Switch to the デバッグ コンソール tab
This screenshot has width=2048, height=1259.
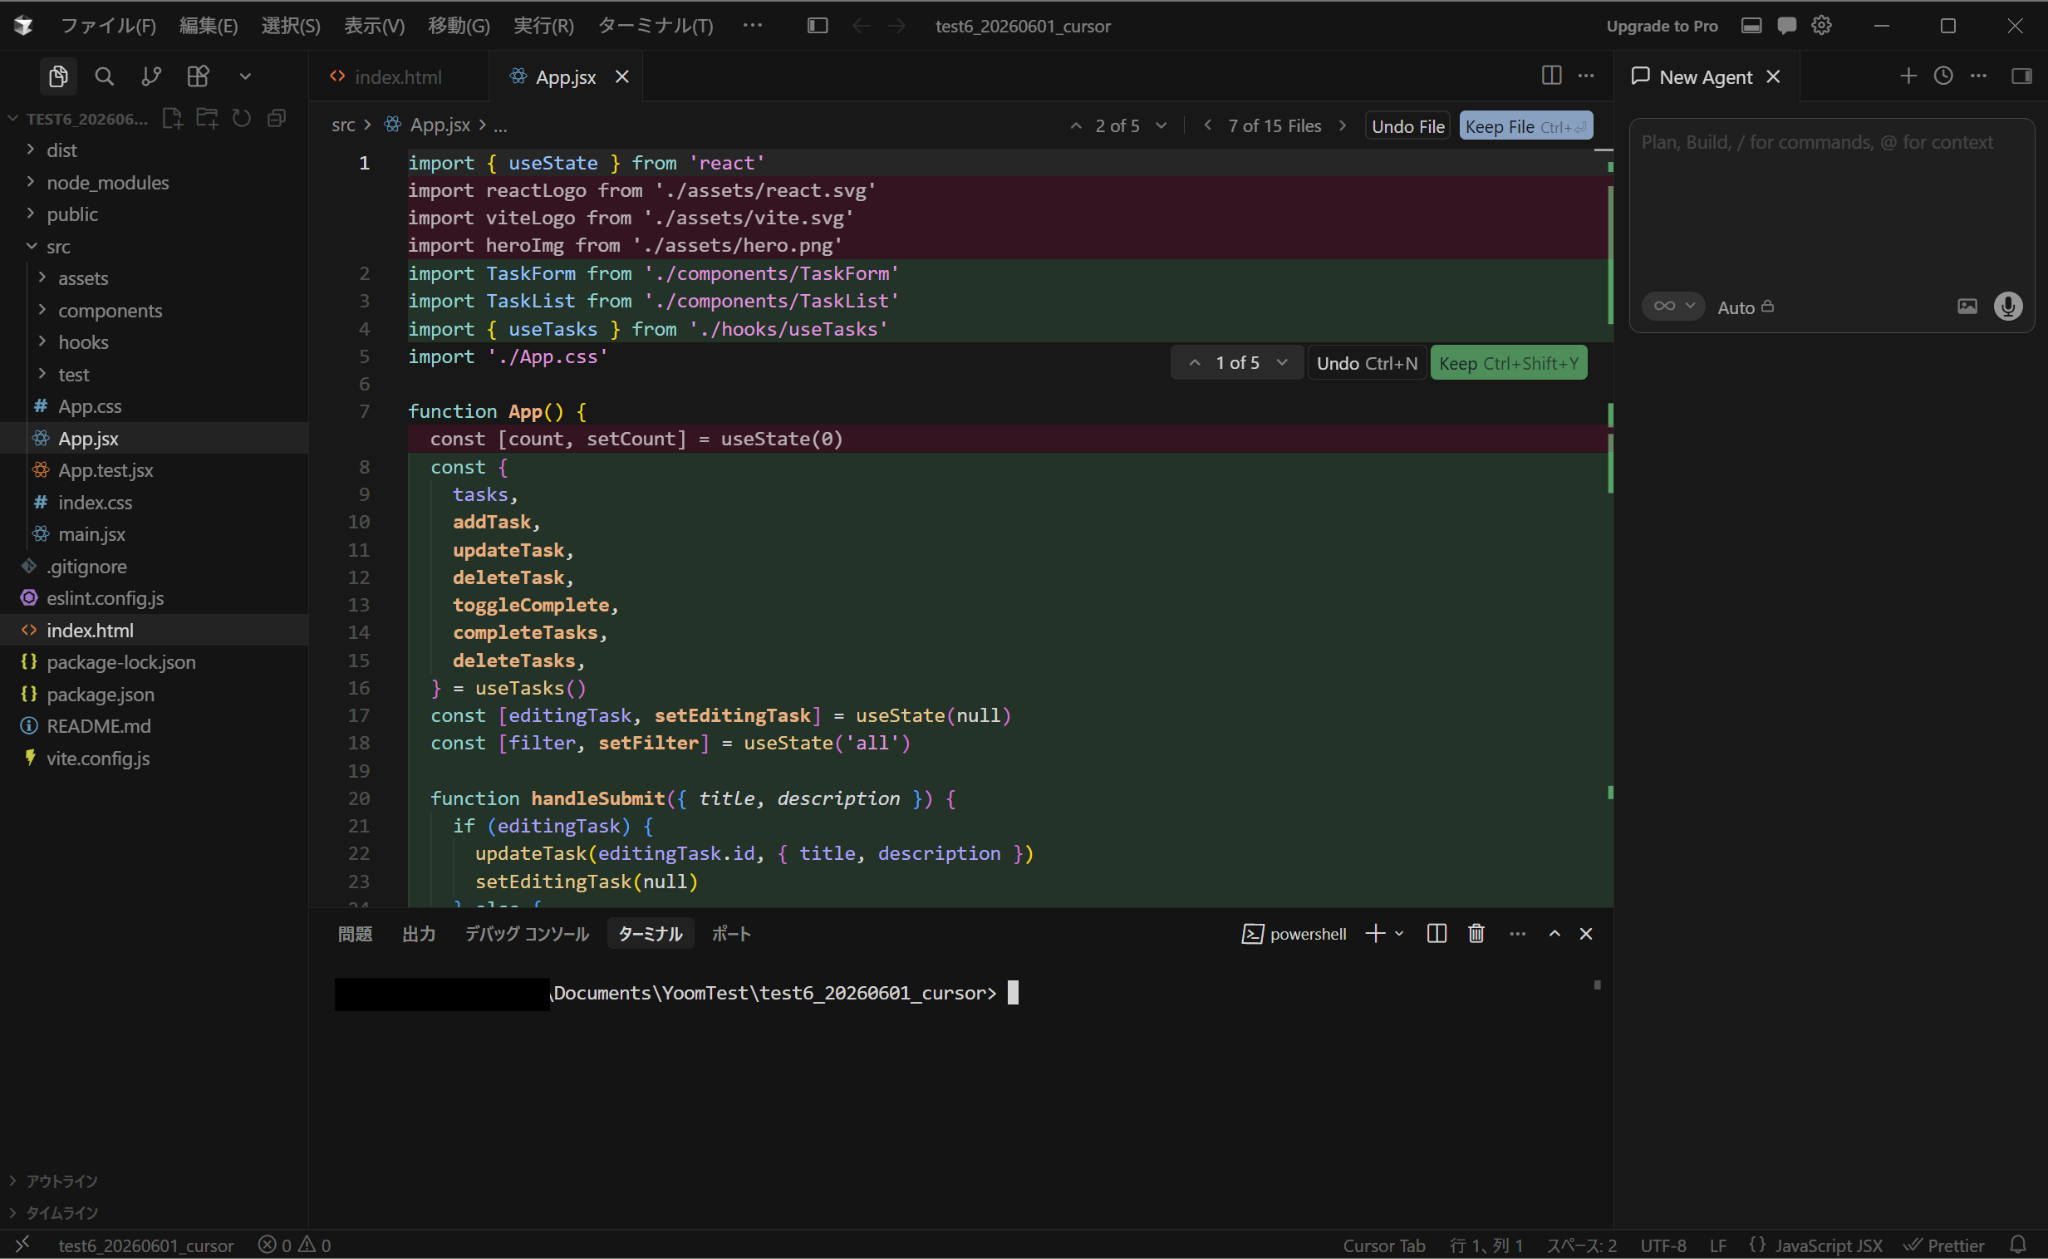pyautogui.click(x=527, y=934)
